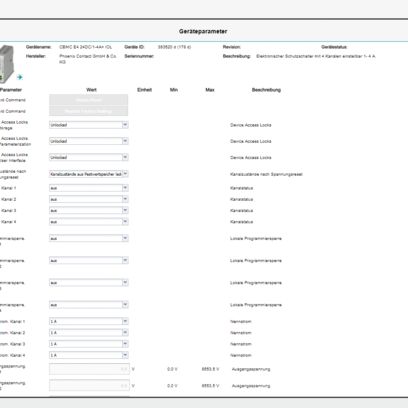Open the Kanal 3 status dropdown
The height and width of the screenshot is (408, 408).
tap(89, 210)
